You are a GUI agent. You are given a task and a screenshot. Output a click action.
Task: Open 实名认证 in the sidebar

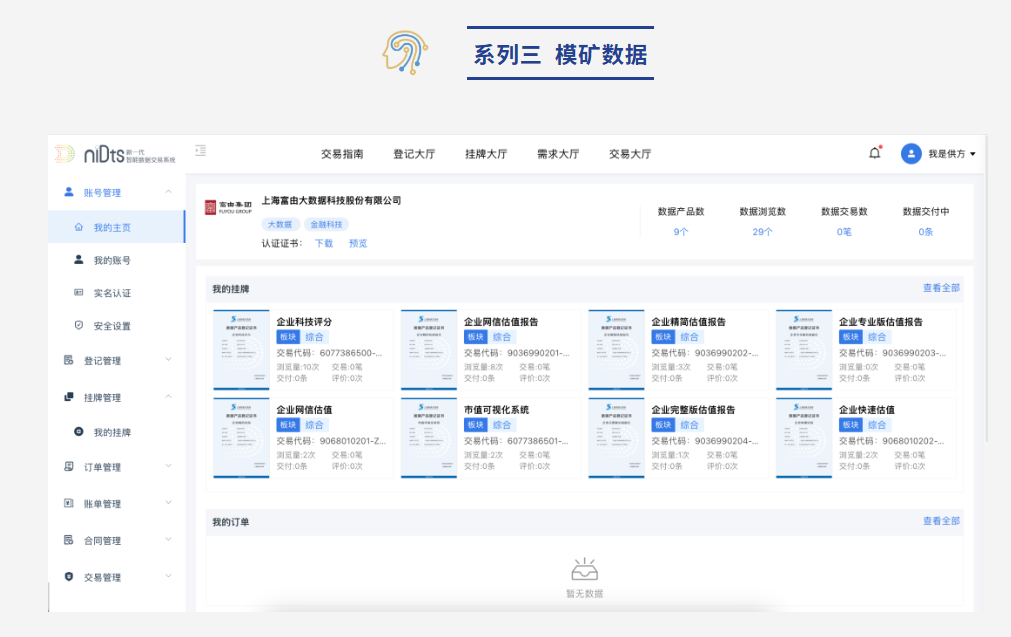112,293
